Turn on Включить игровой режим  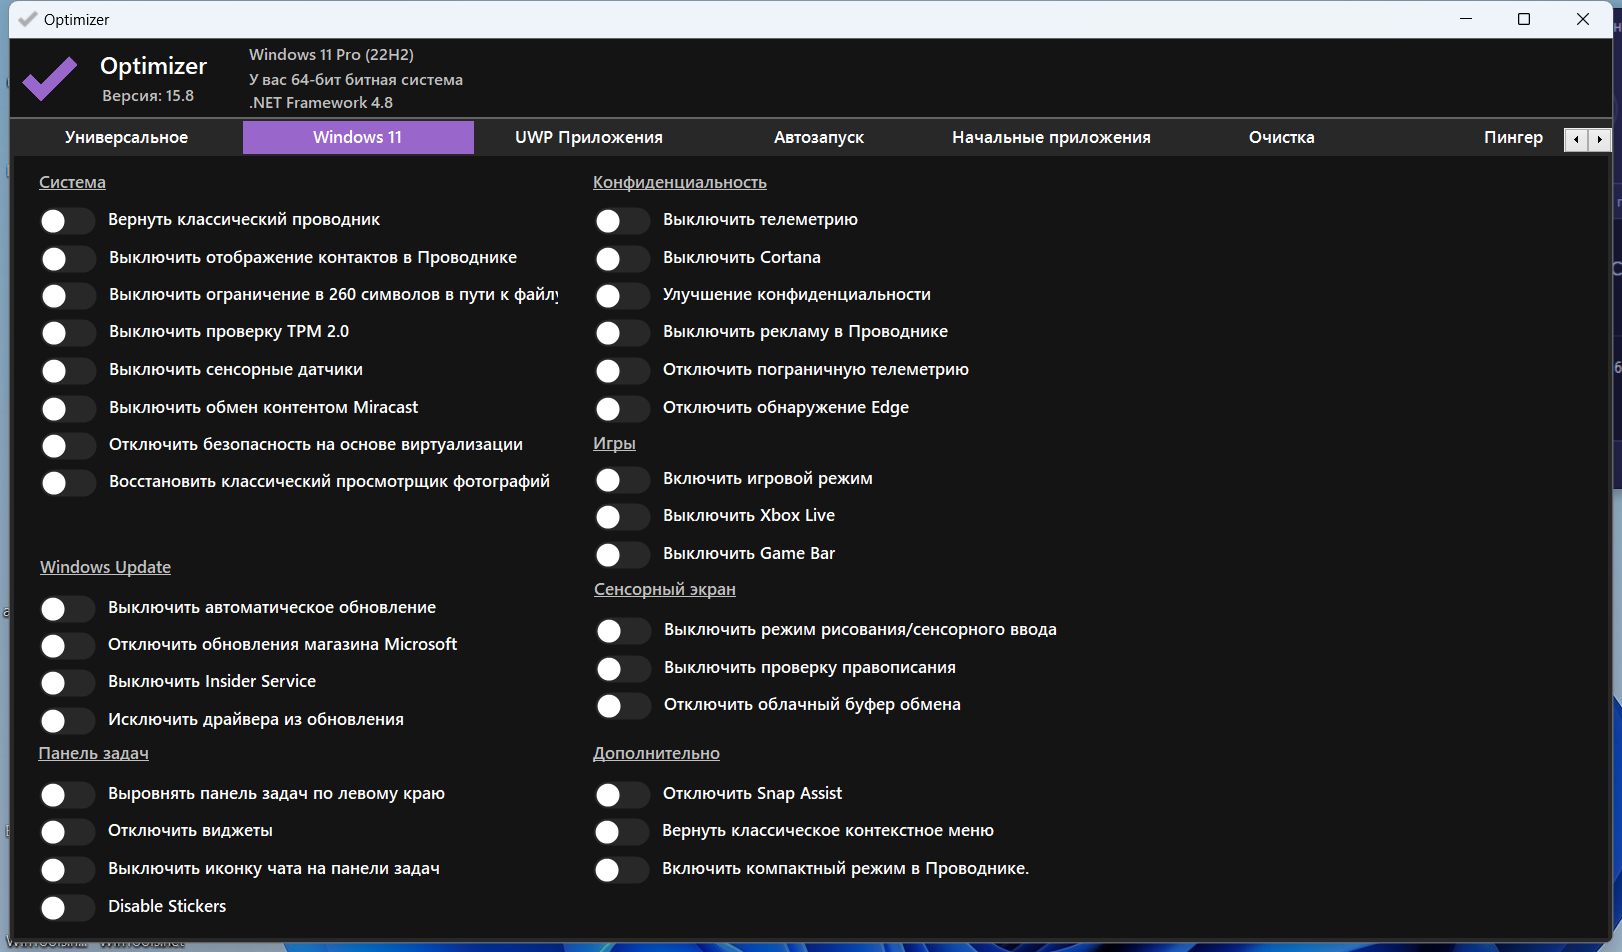click(621, 480)
